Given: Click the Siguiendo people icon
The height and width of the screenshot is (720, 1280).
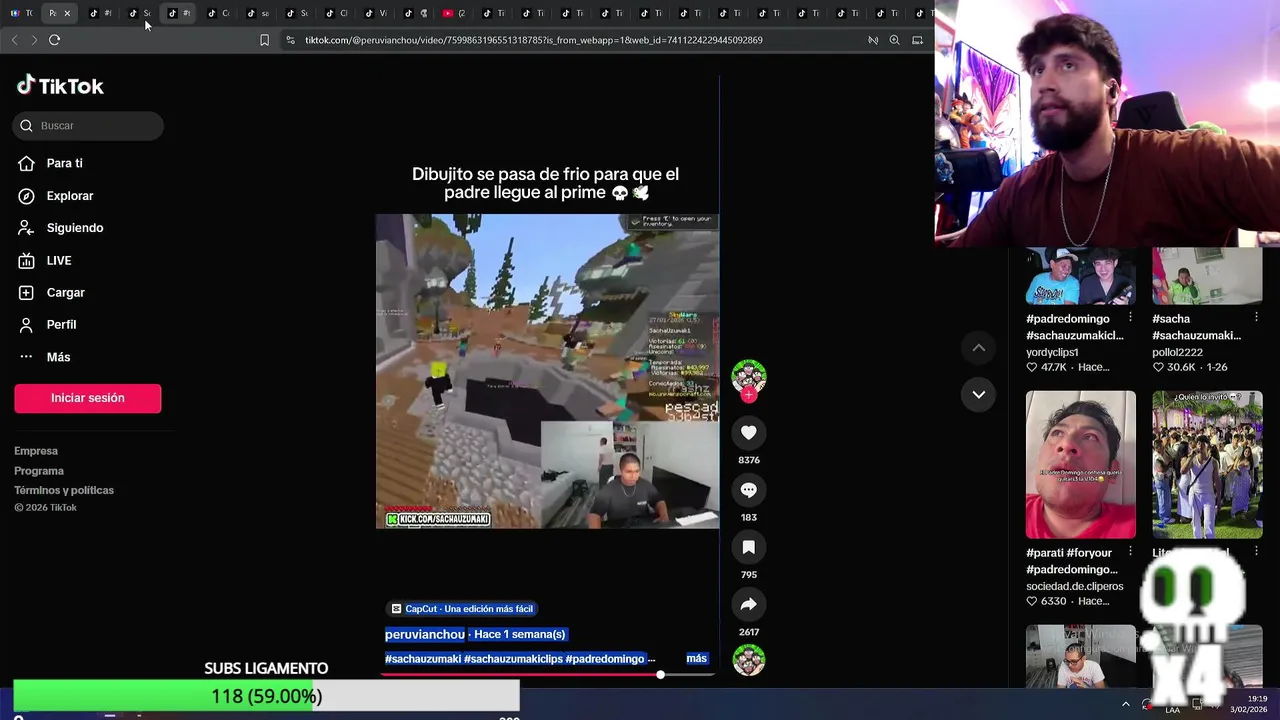Looking at the screenshot, I should pyautogui.click(x=26, y=228).
